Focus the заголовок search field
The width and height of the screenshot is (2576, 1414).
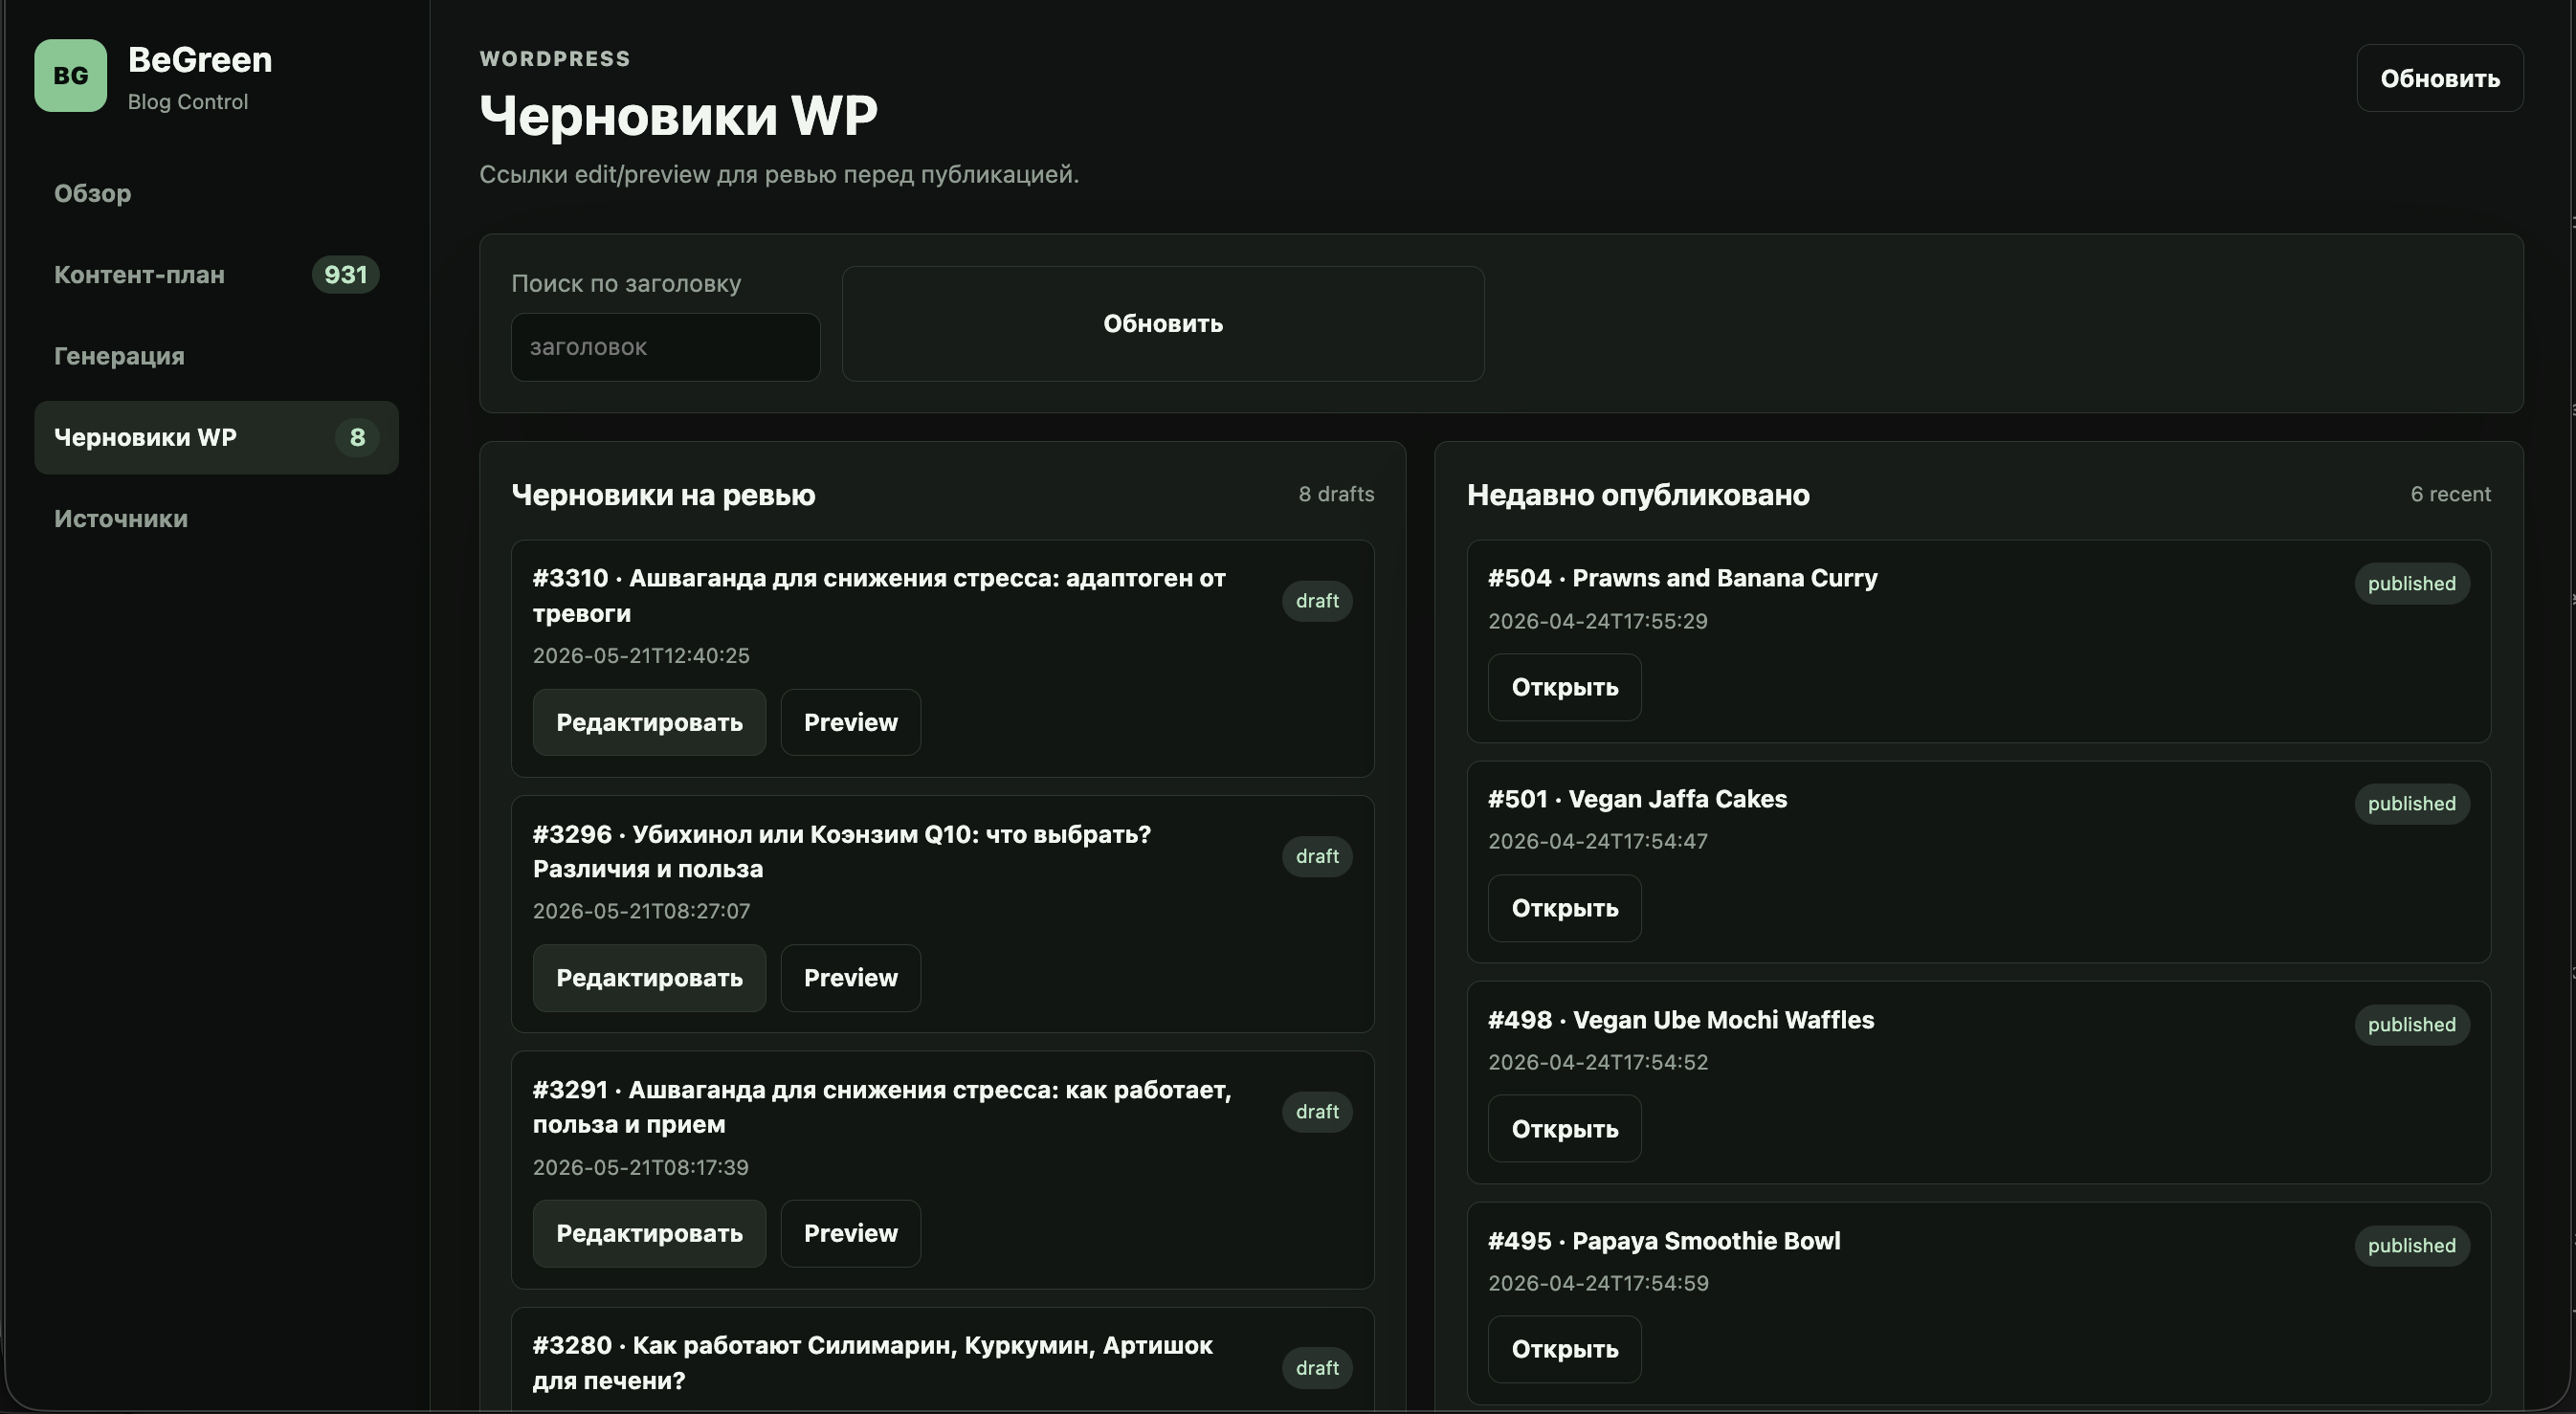point(665,347)
